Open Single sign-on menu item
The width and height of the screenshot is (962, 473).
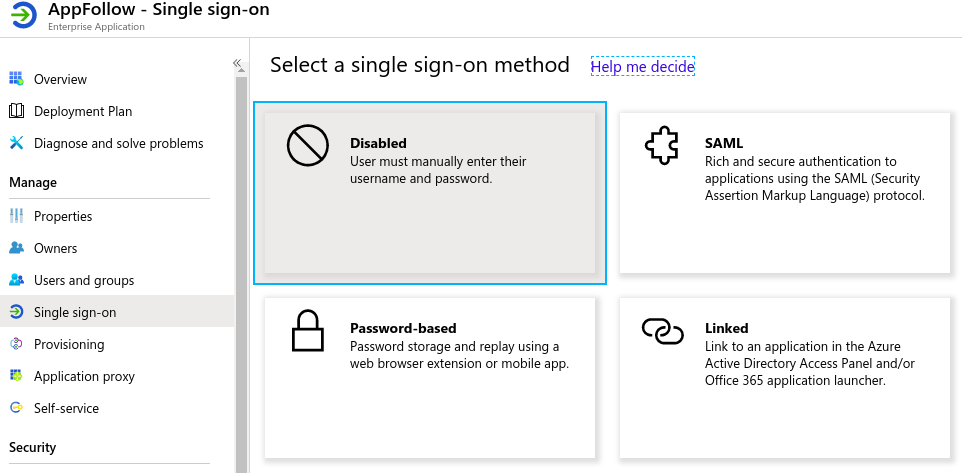click(117, 312)
